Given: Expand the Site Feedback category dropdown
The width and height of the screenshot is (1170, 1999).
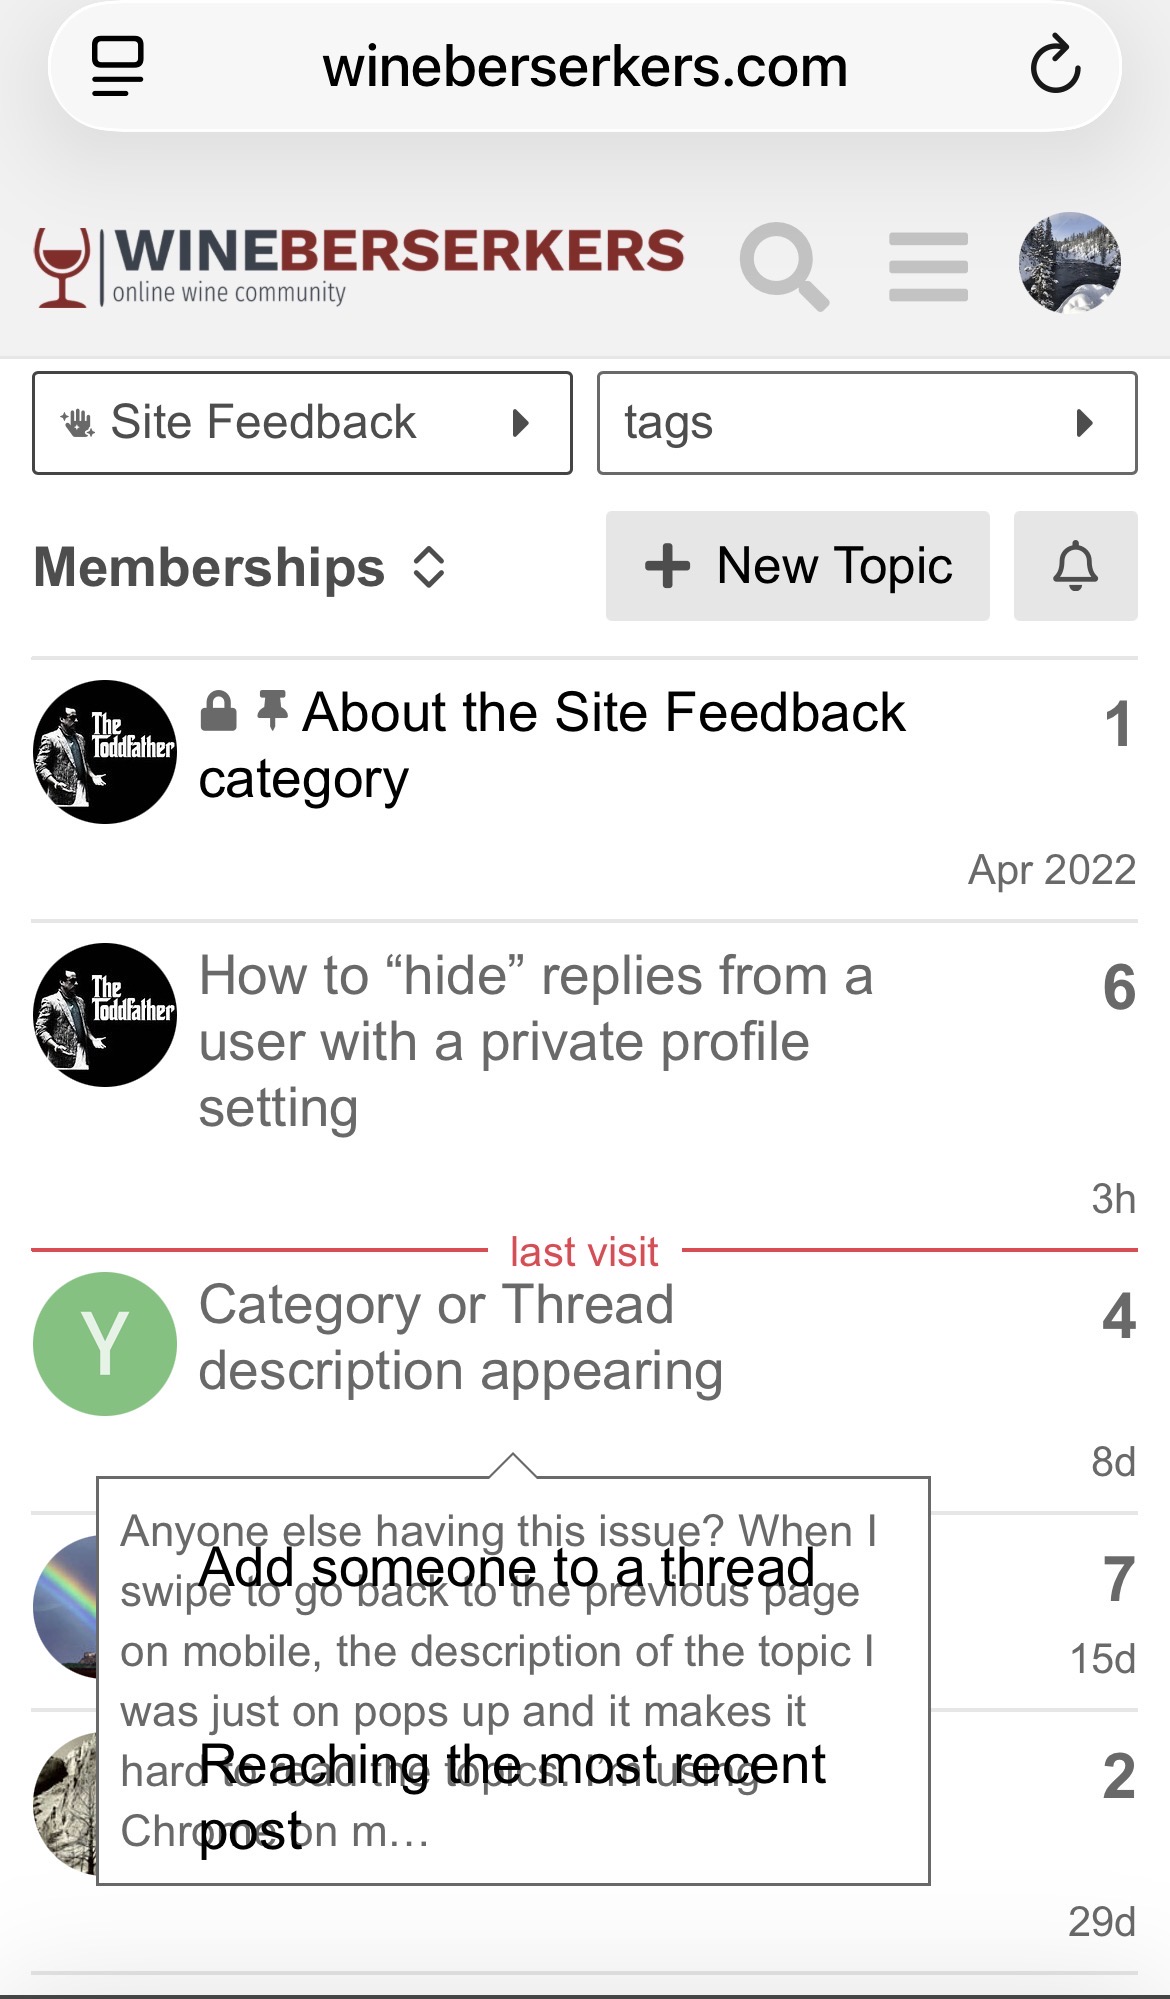Looking at the screenshot, I should 302,423.
